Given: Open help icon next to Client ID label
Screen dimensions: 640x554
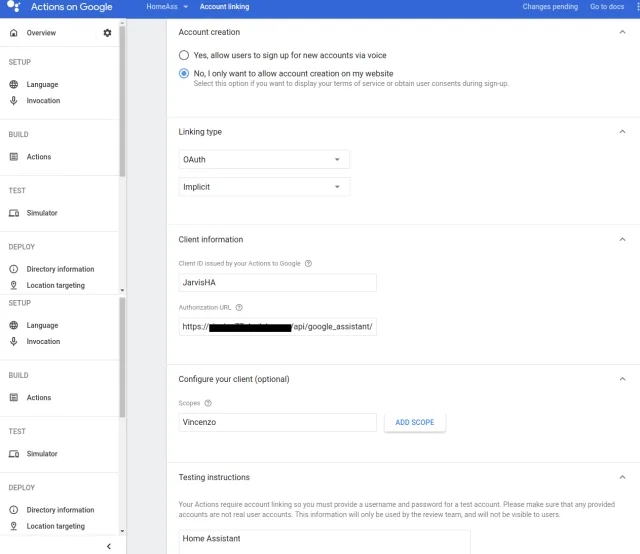Looking at the screenshot, I should [309, 263].
